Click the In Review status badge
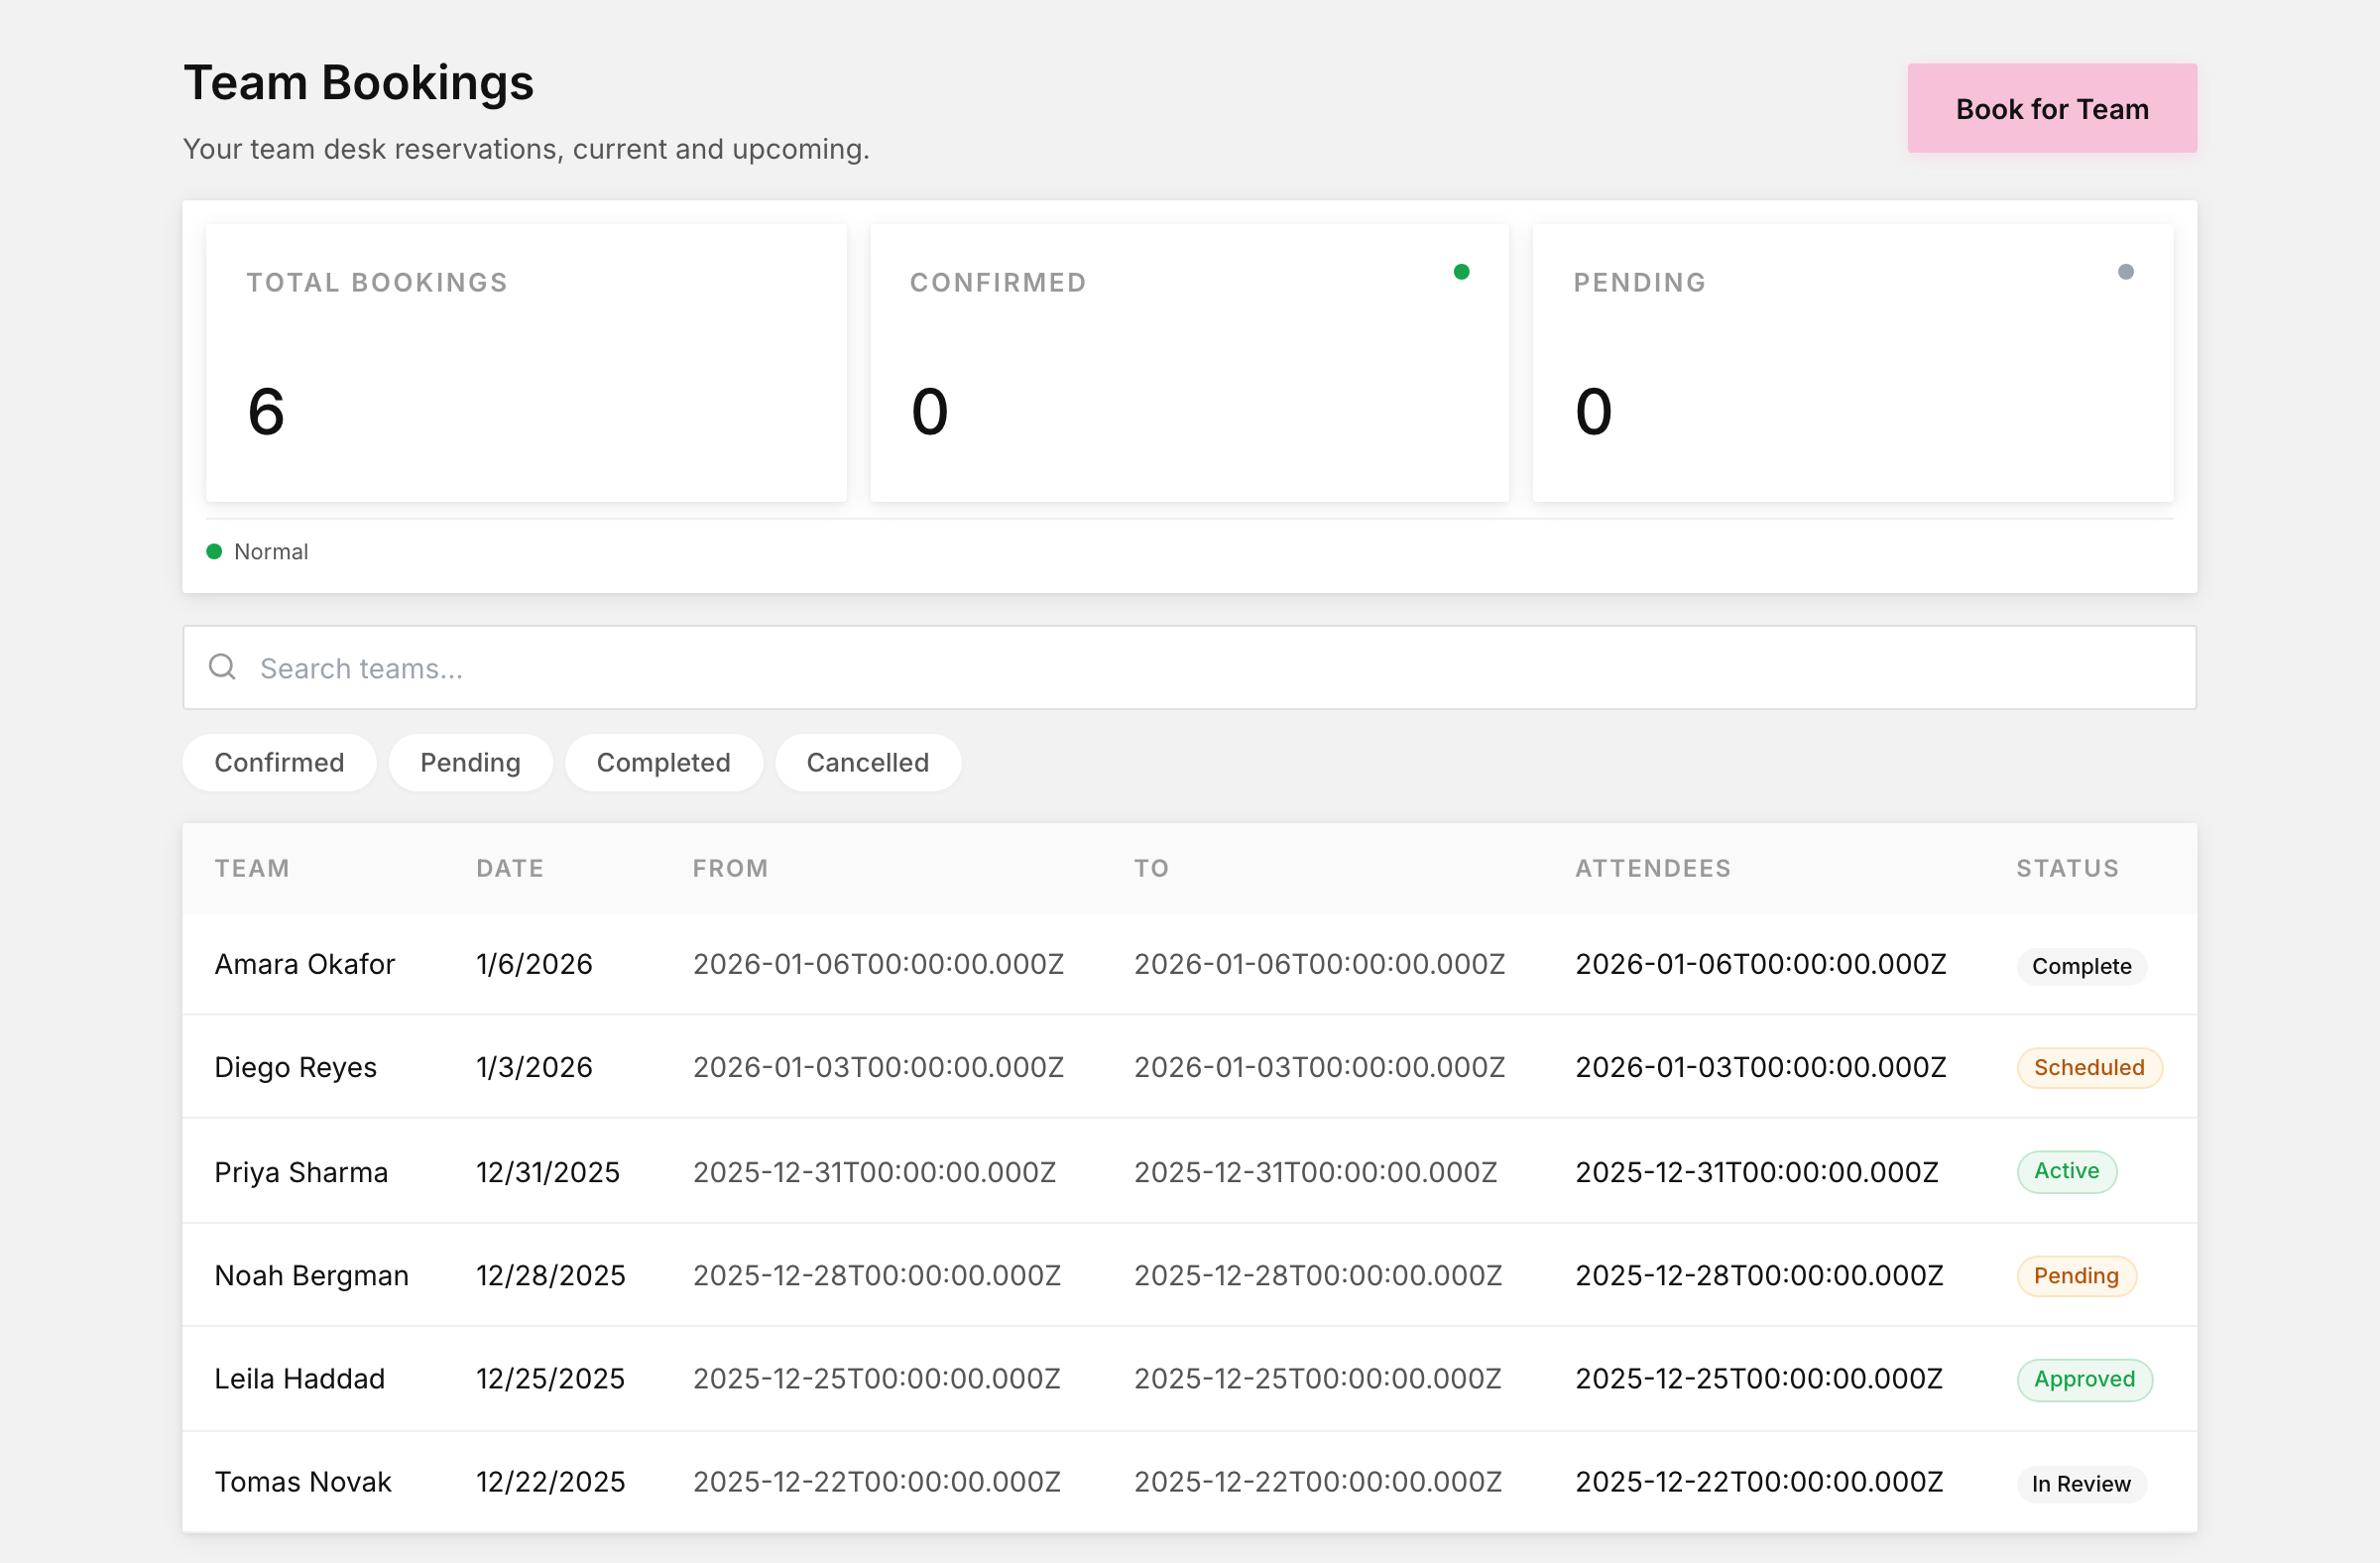This screenshot has height=1563, width=2380. (x=2081, y=1484)
